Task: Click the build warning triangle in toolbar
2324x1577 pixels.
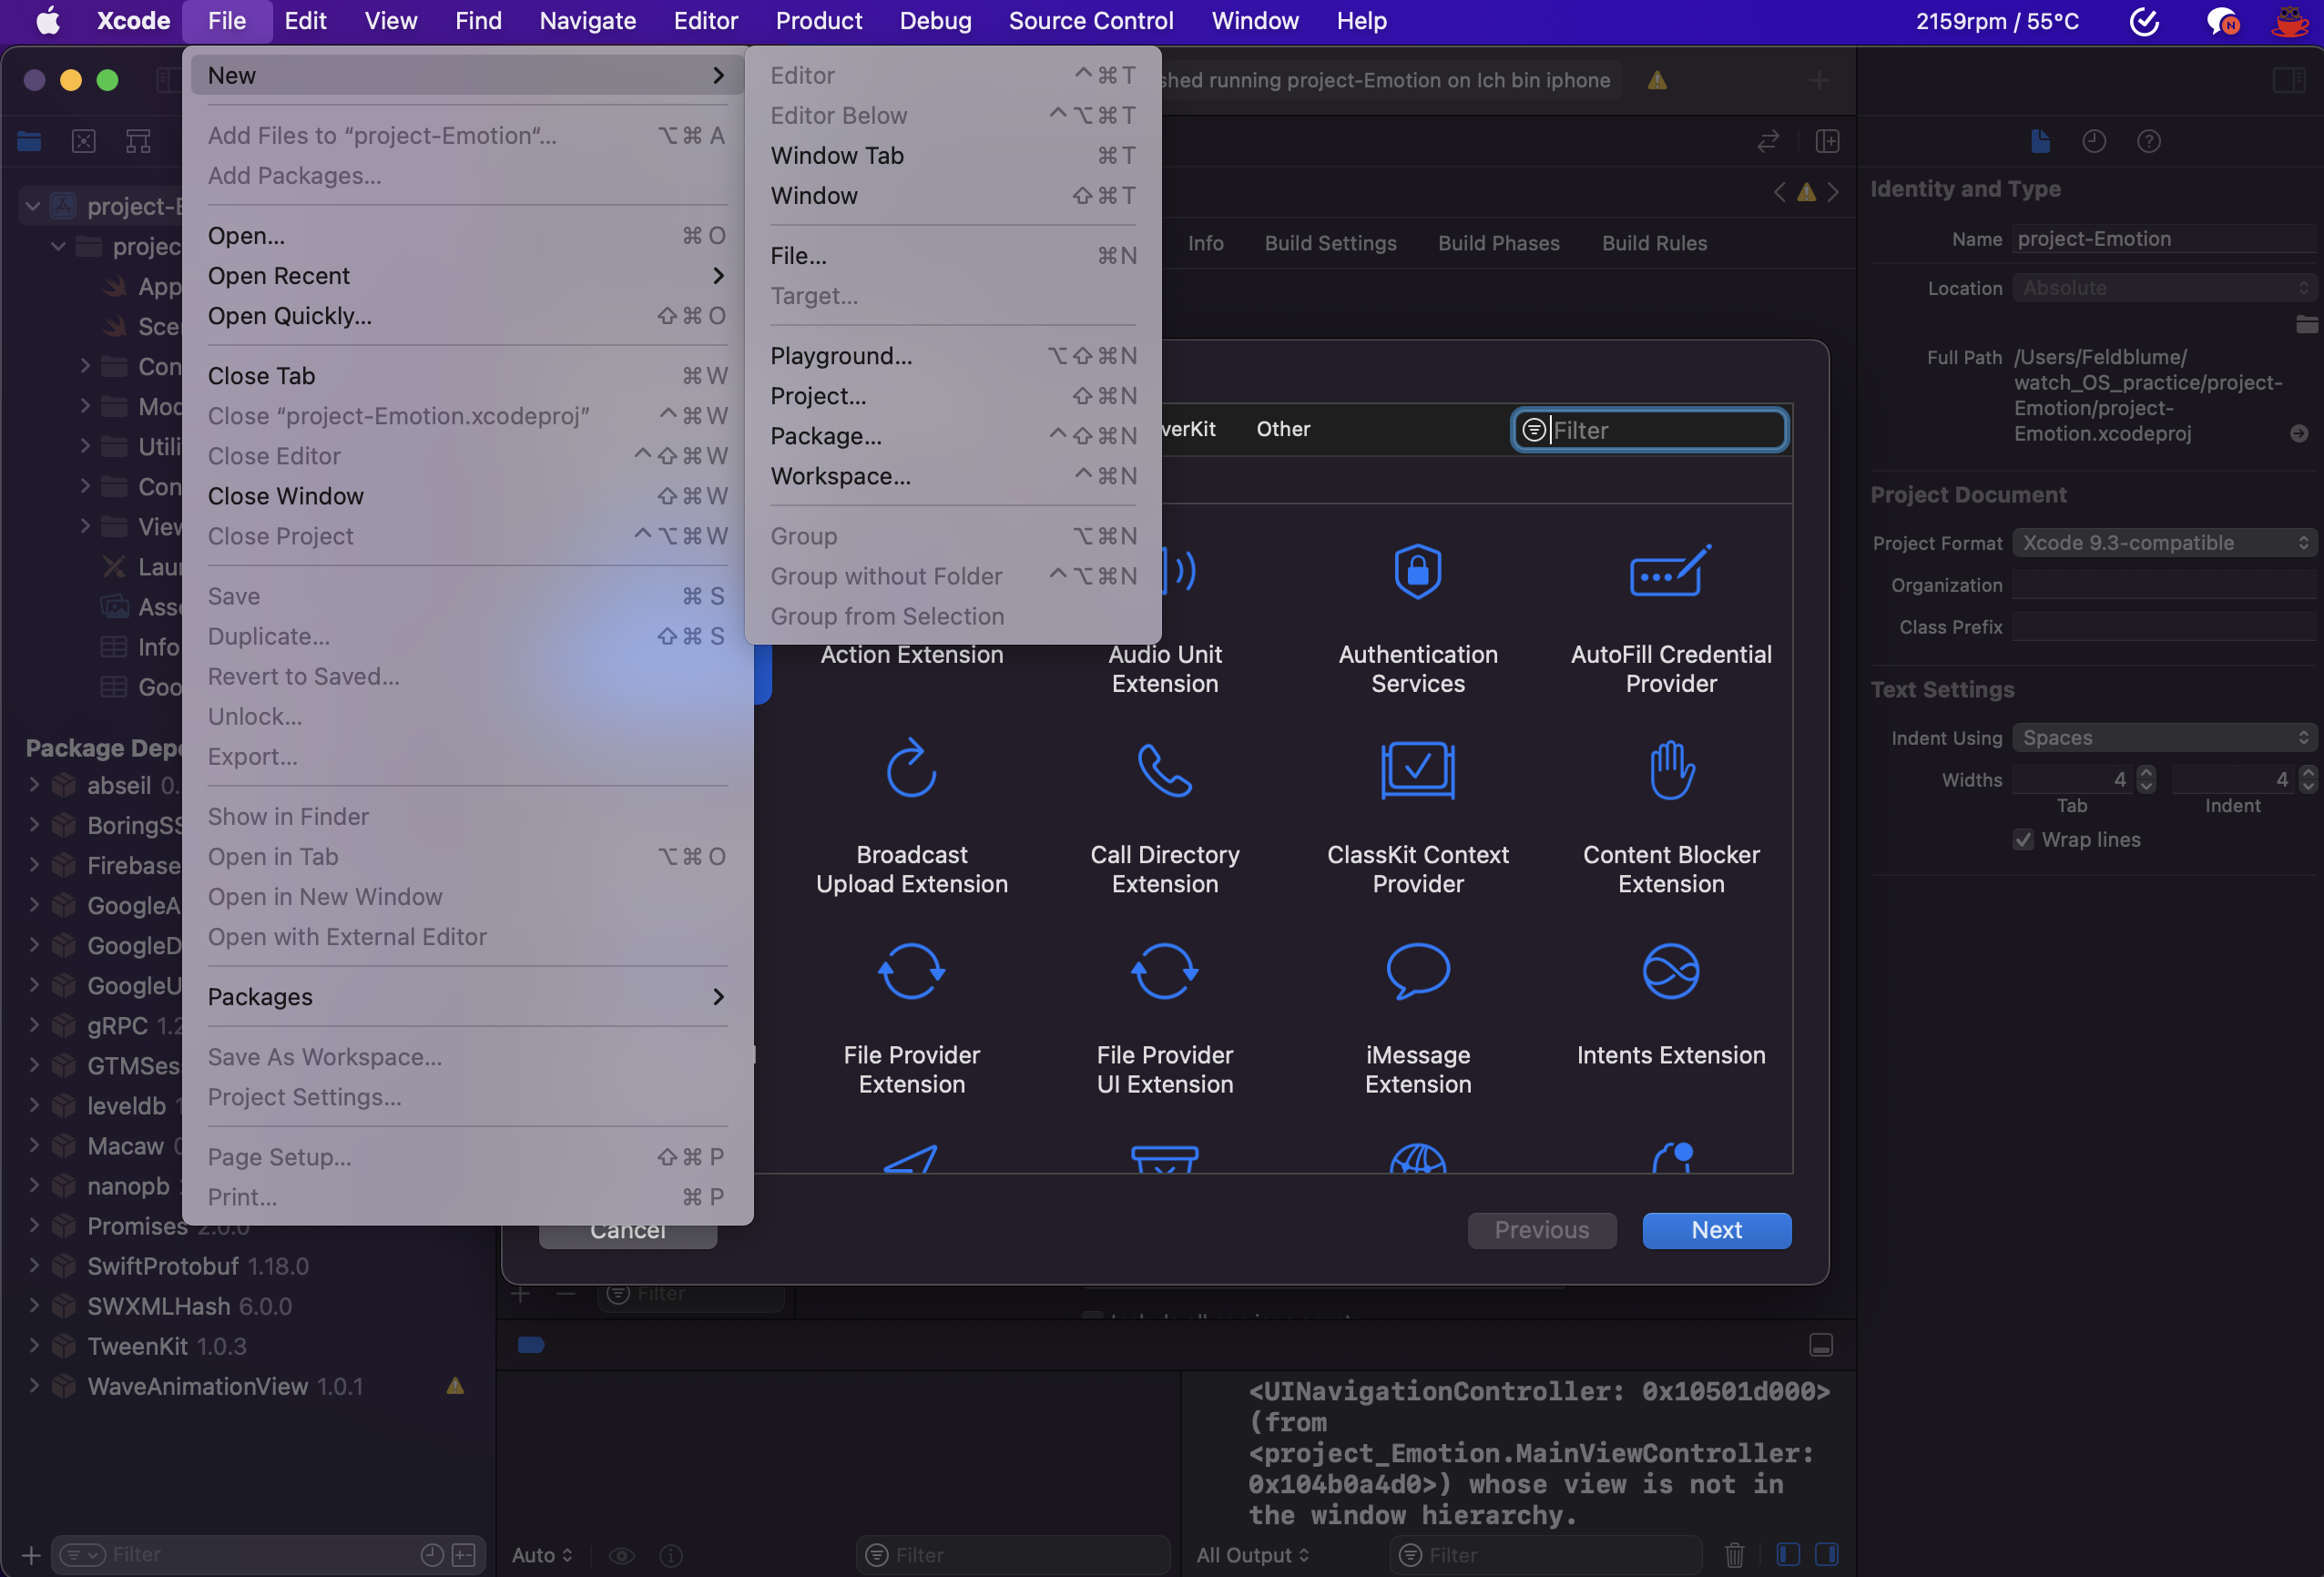Action: coord(1657,80)
